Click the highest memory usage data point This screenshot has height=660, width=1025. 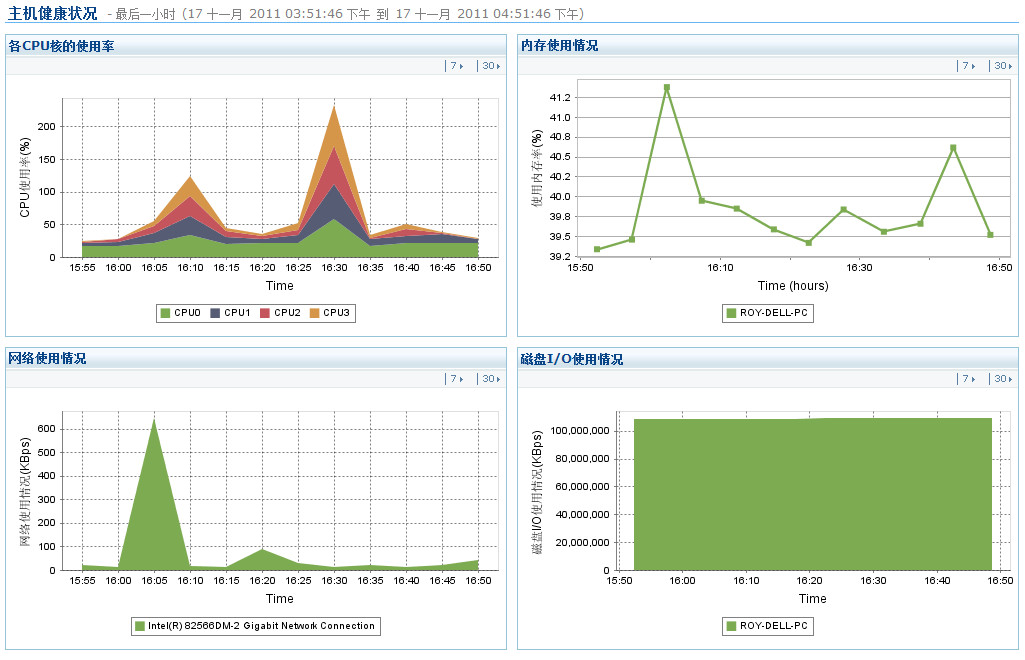pyautogui.click(x=666, y=87)
